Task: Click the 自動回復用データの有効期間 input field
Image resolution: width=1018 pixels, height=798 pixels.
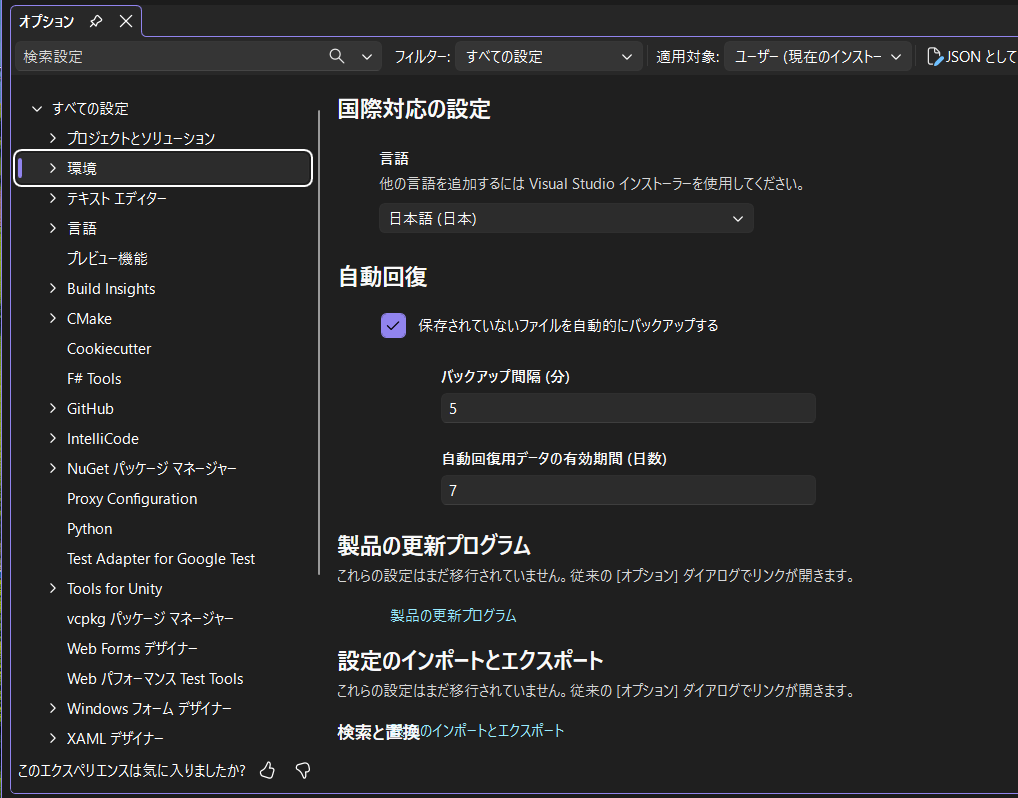Action: click(628, 490)
